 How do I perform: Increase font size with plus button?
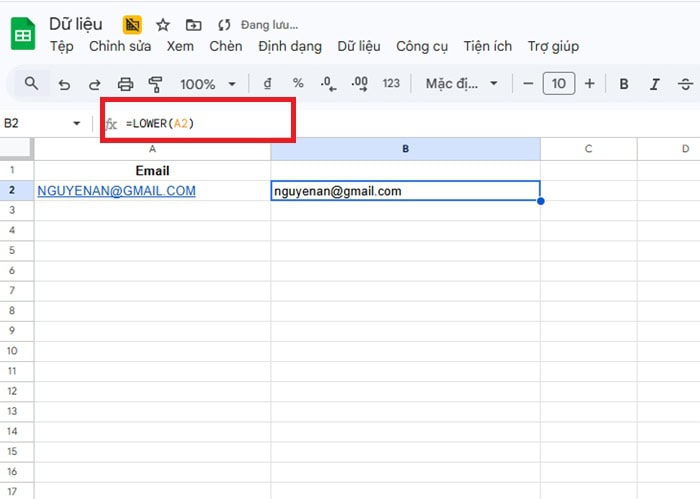point(589,84)
